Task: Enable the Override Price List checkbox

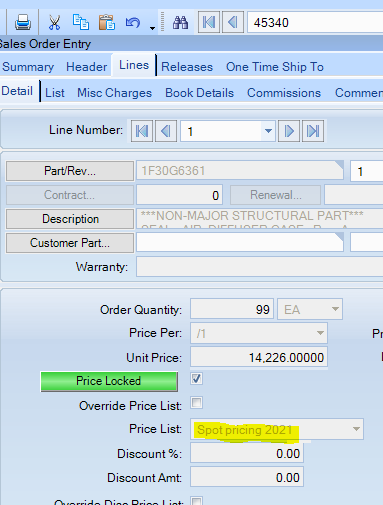Action: (x=196, y=403)
